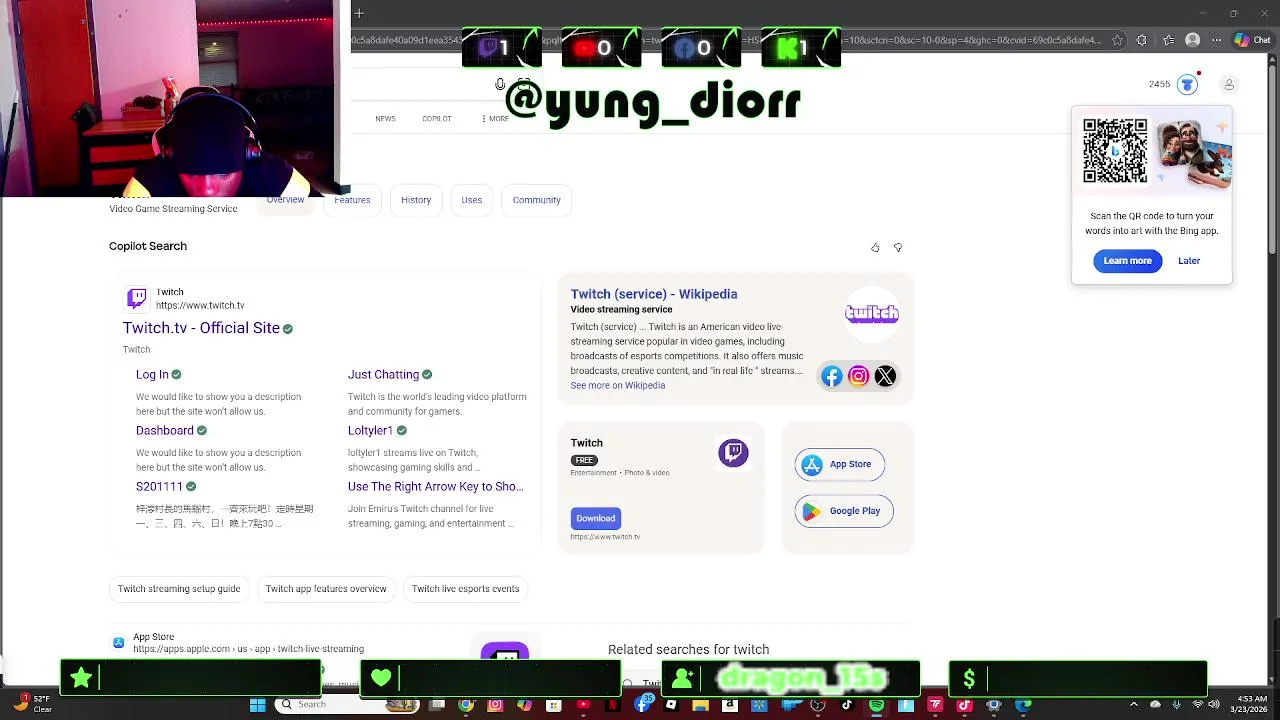Open the Bing account sign-in icon
Image resolution: width=1280 pixels, height=720 pixels.
coord(1229,85)
